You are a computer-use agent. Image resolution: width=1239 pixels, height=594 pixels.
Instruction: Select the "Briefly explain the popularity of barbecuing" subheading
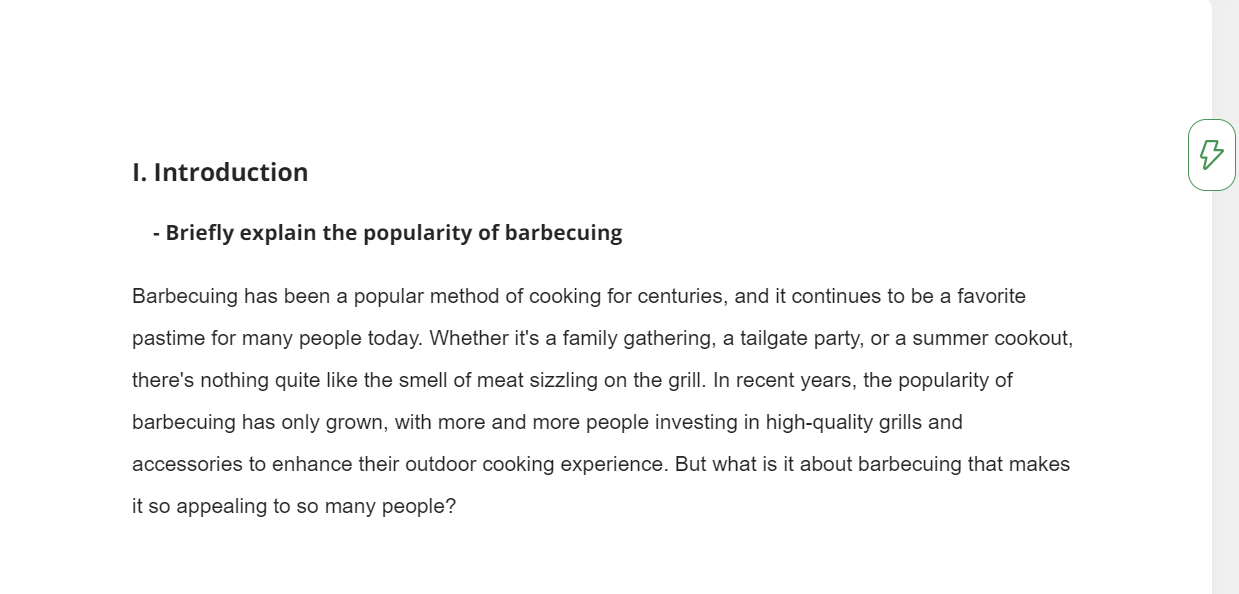(387, 233)
